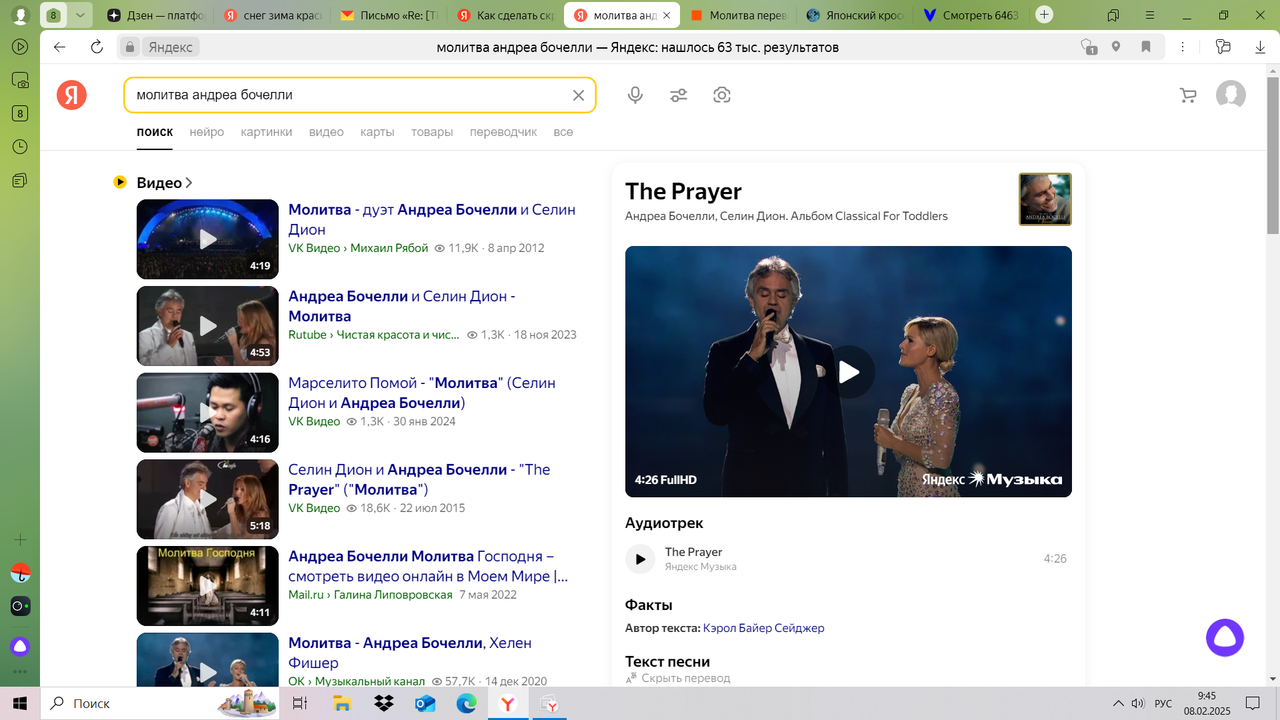This screenshot has height=720, width=1280.
Task: Open Марселито Помой Молитва video link
Action: 422,392
